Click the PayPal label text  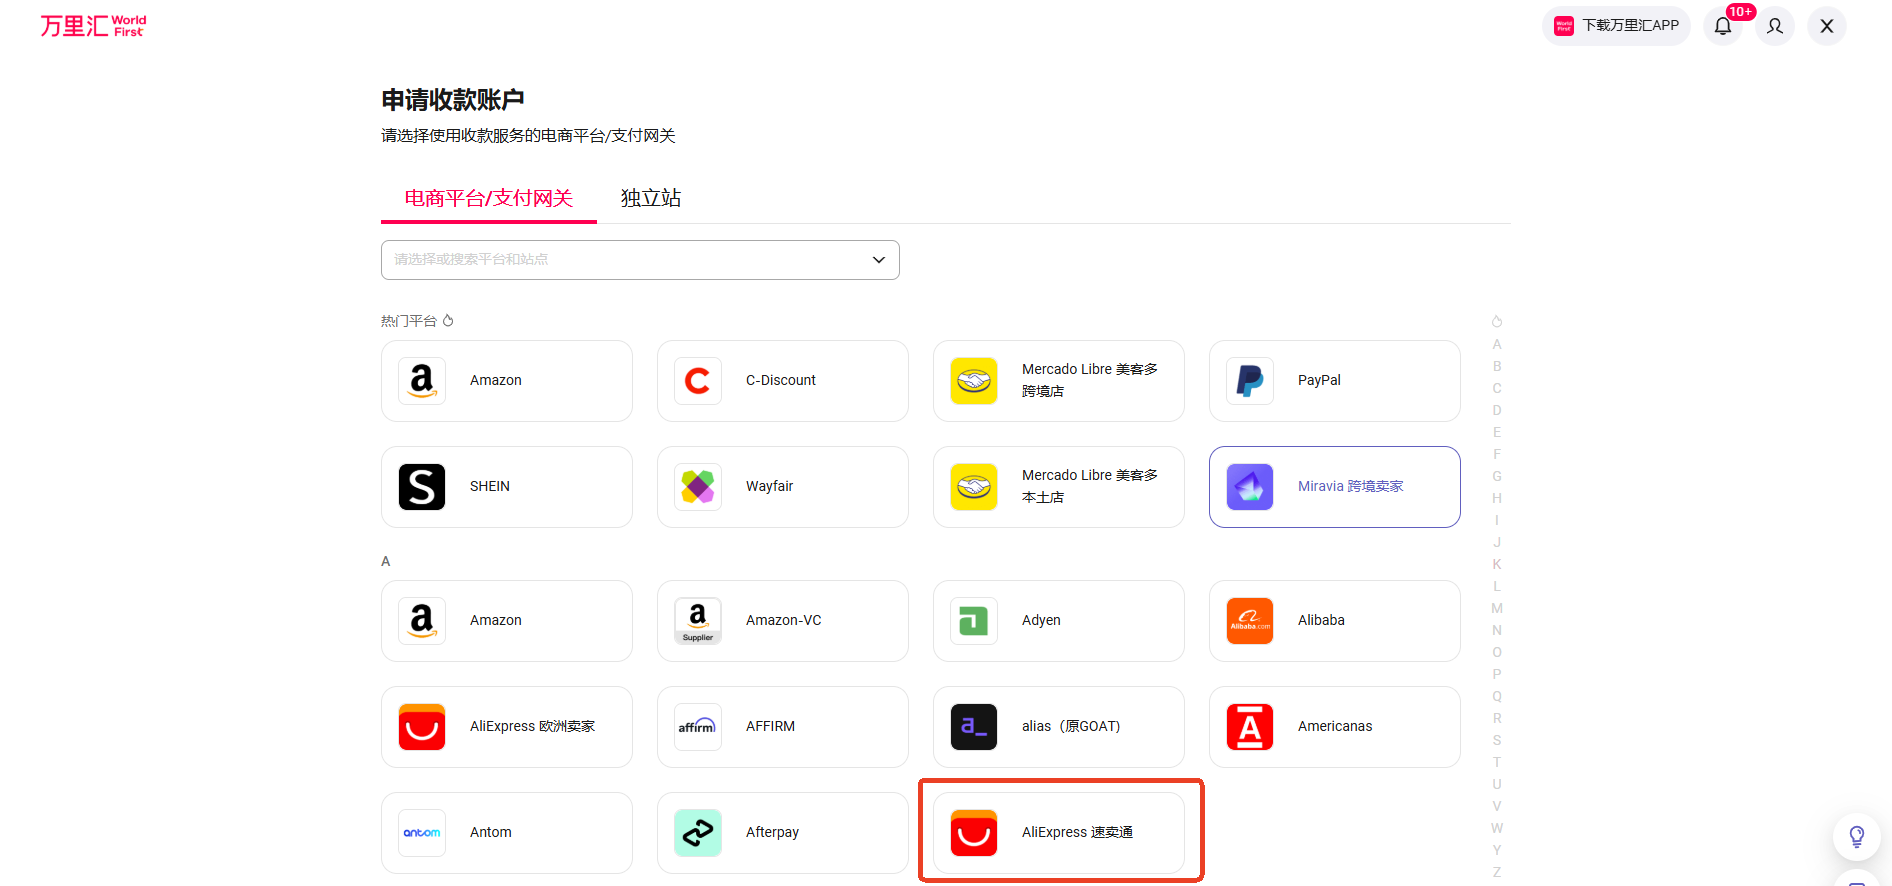pyautogui.click(x=1319, y=380)
